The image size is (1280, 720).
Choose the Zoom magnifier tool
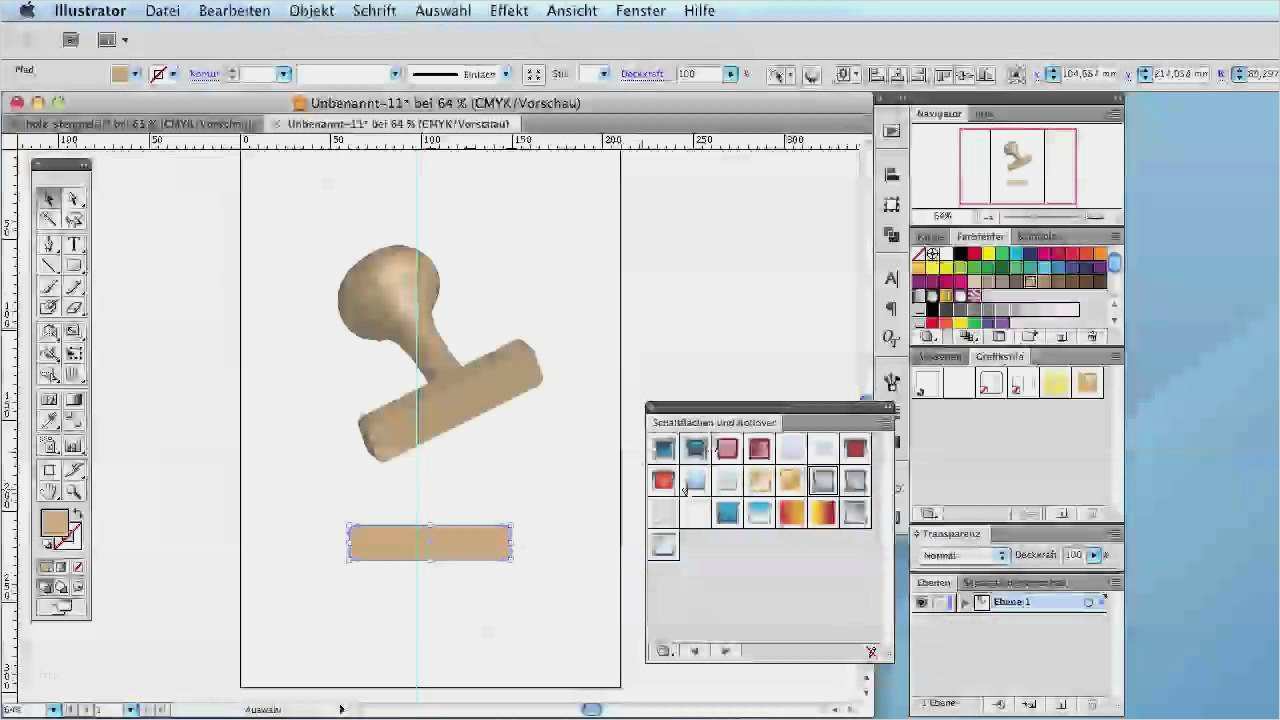74,492
